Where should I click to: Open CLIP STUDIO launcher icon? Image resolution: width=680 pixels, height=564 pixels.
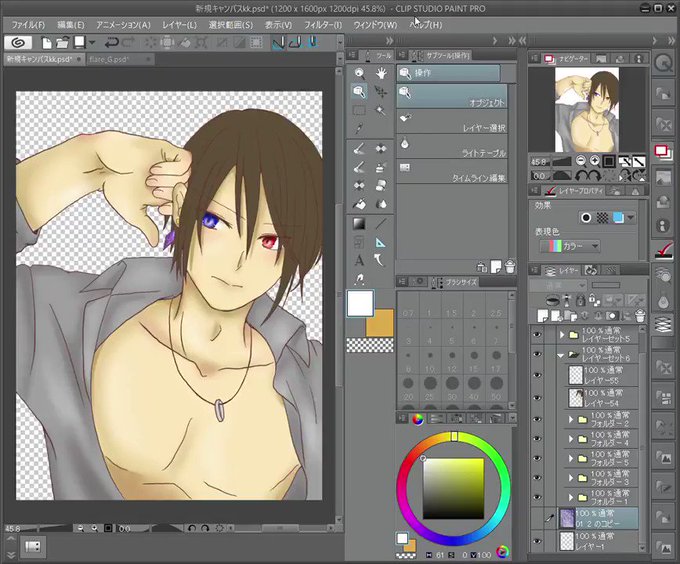coord(18,42)
